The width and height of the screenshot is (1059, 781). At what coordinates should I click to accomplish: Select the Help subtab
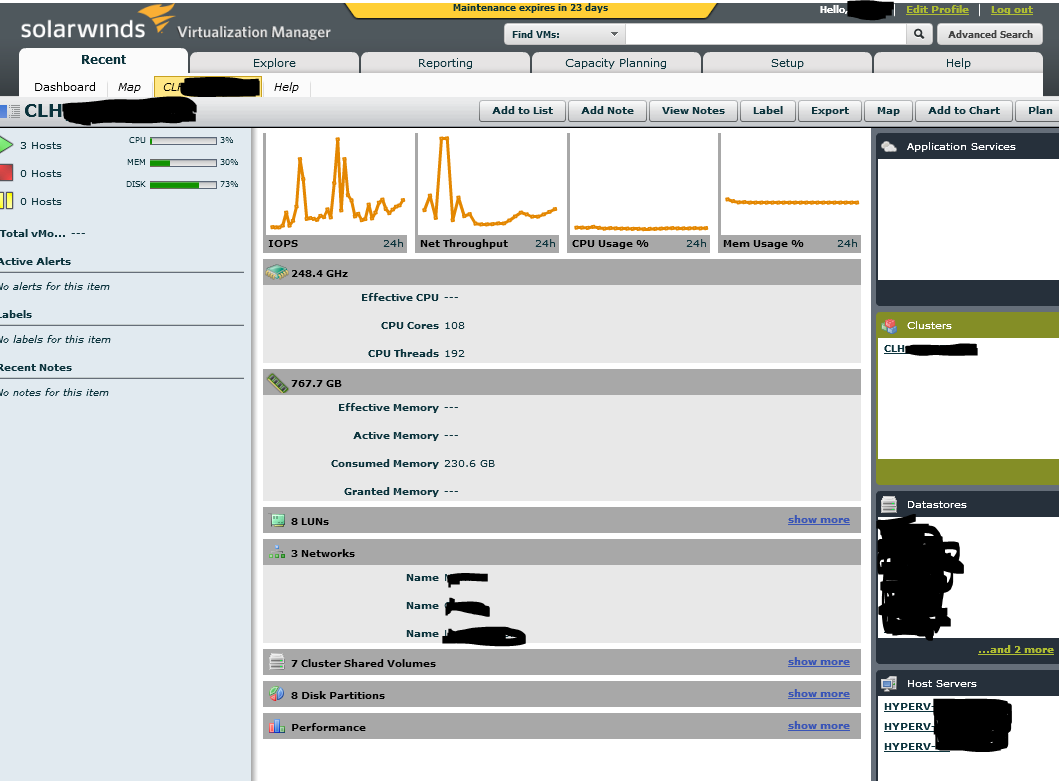286,86
